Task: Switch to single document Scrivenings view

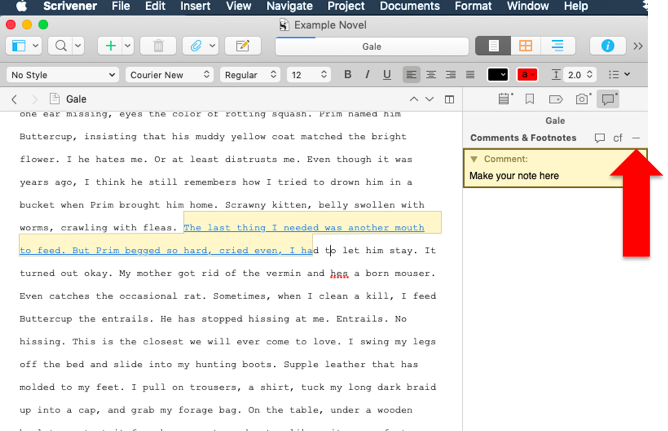Action: [x=493, y=46]
